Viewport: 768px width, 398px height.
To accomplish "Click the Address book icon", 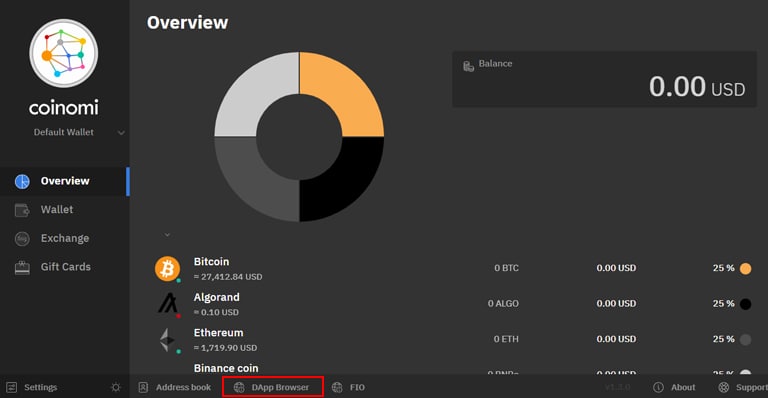I will [143, 387].
